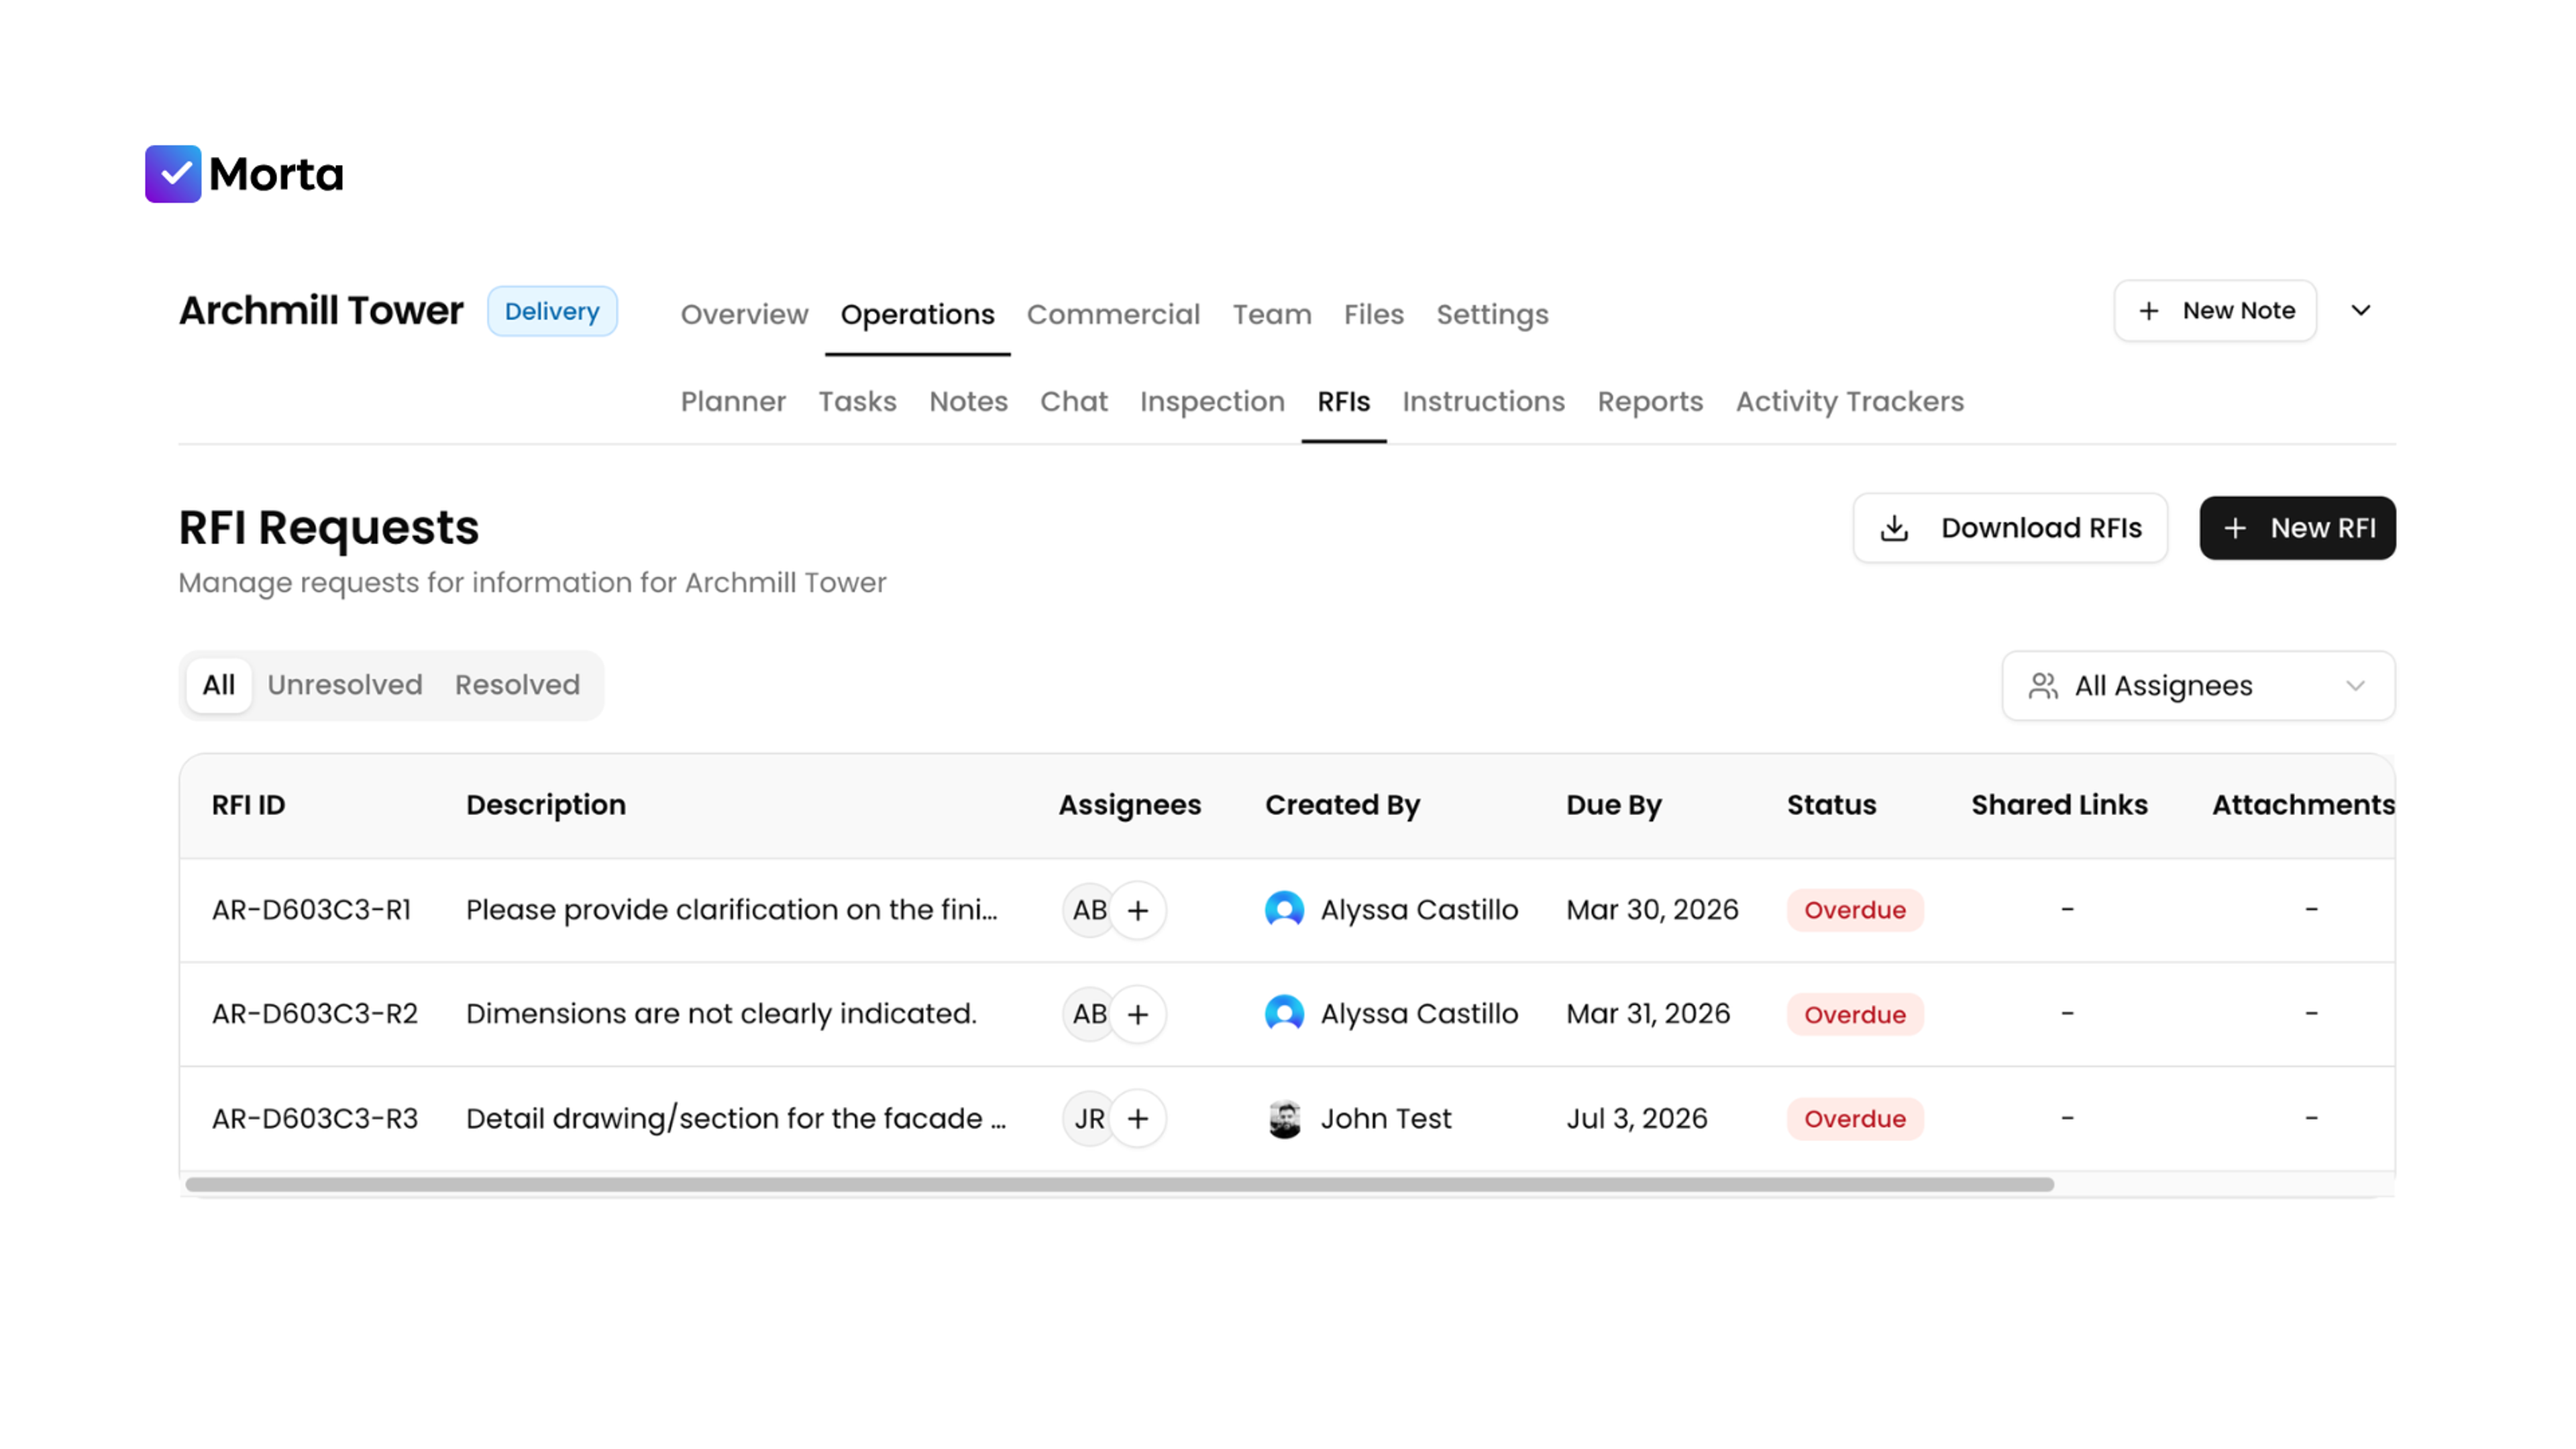The height and width of the screenshot is (1449, 2576).
Task: Add assignee to RFI AR-D603C3-R3
Action: tap(1138, 1118)
